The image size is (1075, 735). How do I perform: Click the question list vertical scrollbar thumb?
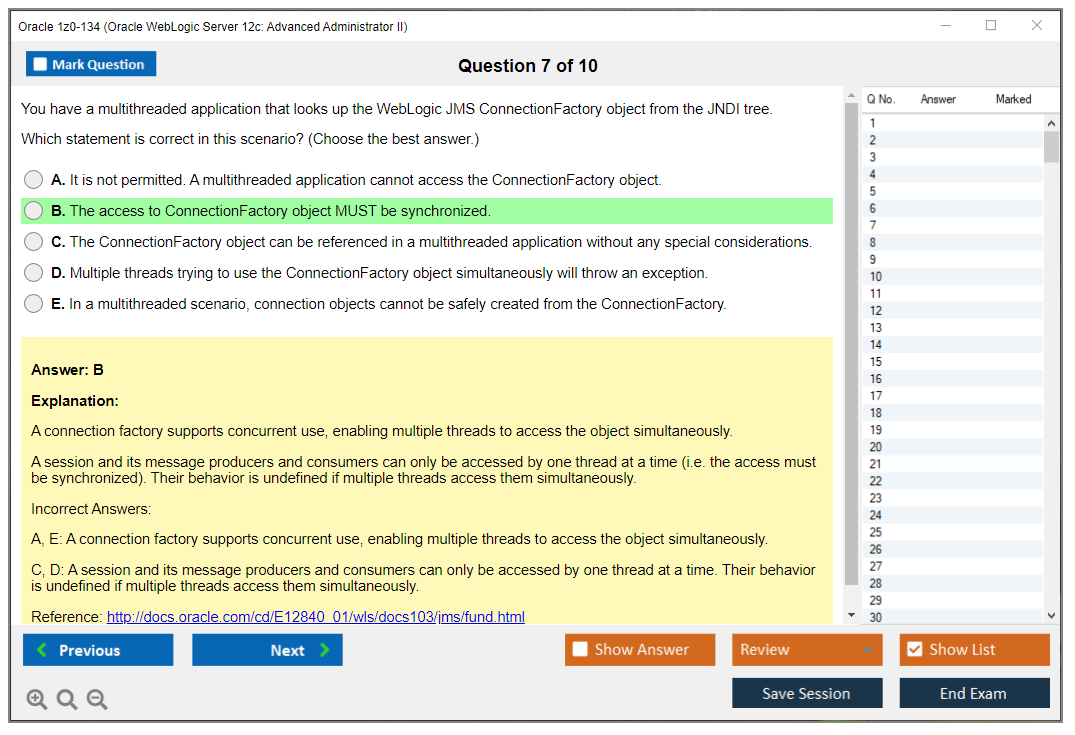tap(1051, 146)
